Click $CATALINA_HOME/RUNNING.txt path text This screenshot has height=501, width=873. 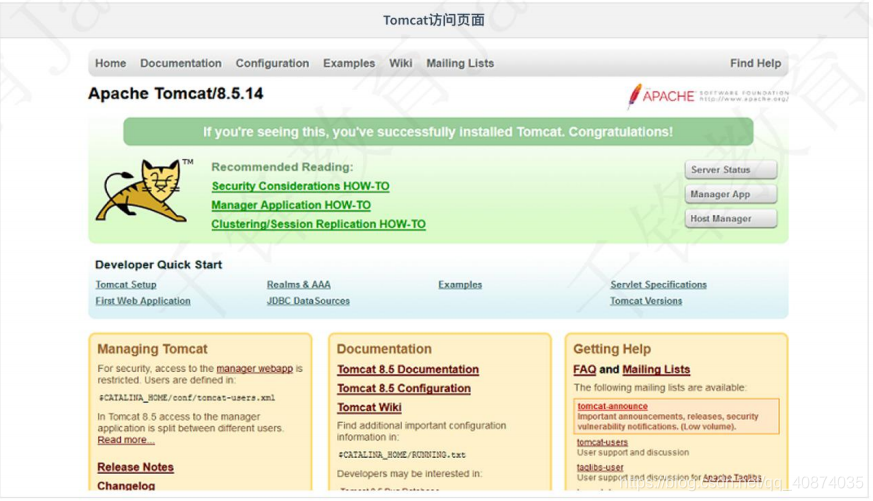(x=402, y=455)
